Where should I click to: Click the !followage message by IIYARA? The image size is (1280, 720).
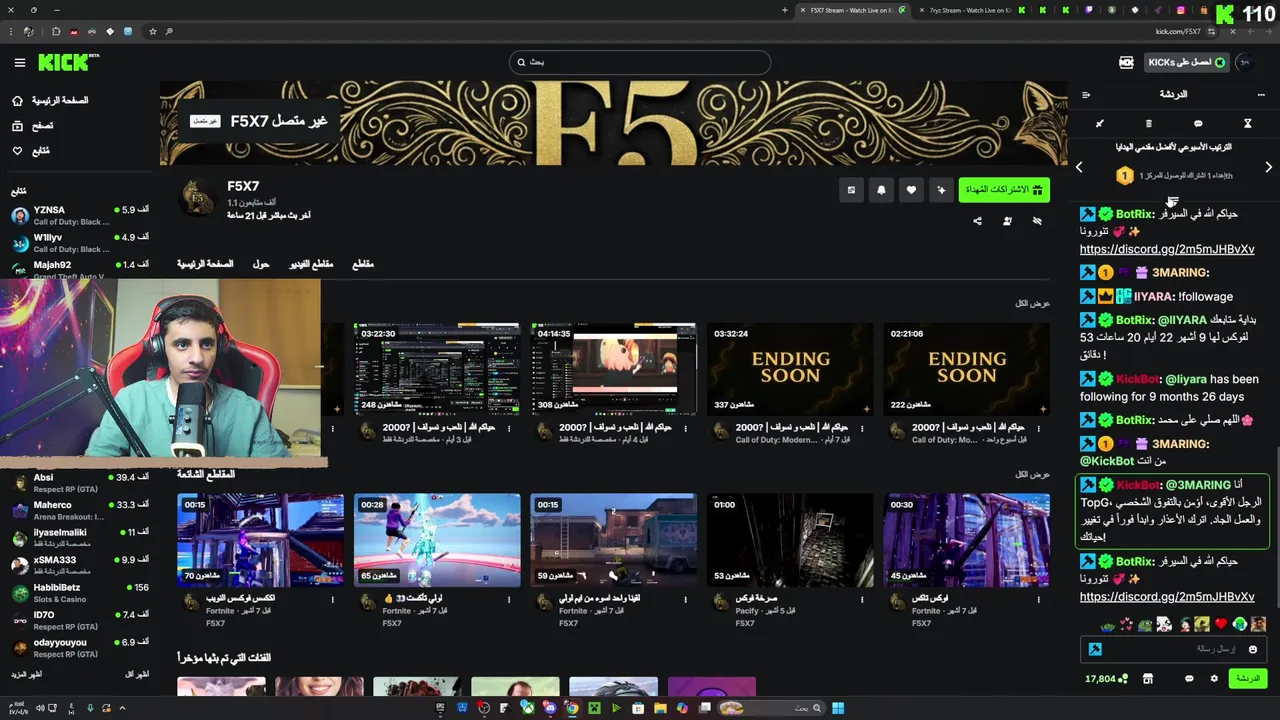1205,297
